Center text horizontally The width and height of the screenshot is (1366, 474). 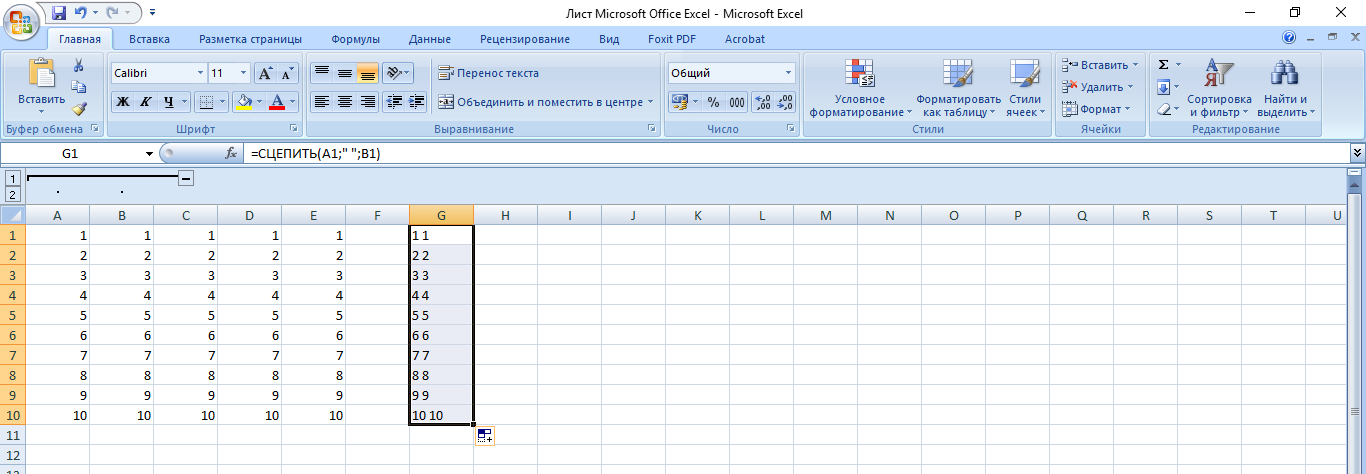[344, 101]
